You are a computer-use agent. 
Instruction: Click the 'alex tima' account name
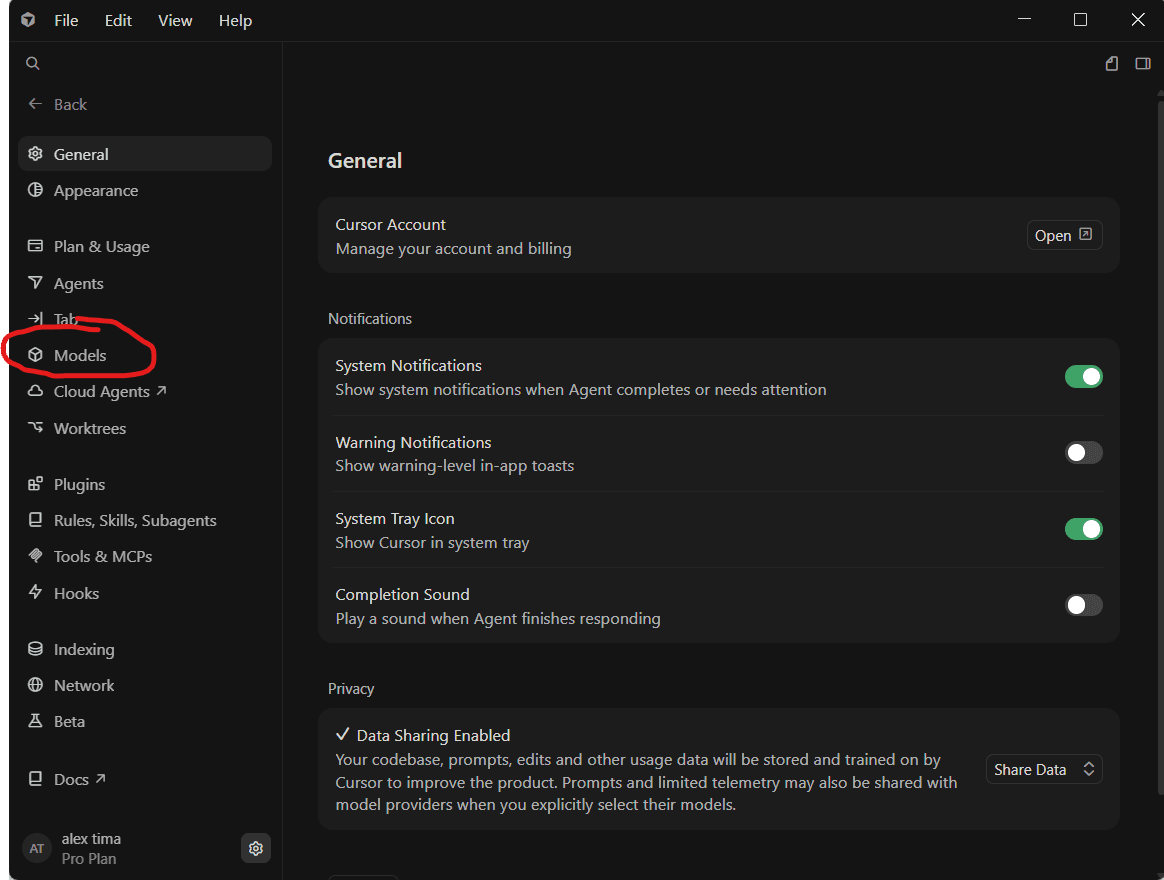tap(91, 838)
